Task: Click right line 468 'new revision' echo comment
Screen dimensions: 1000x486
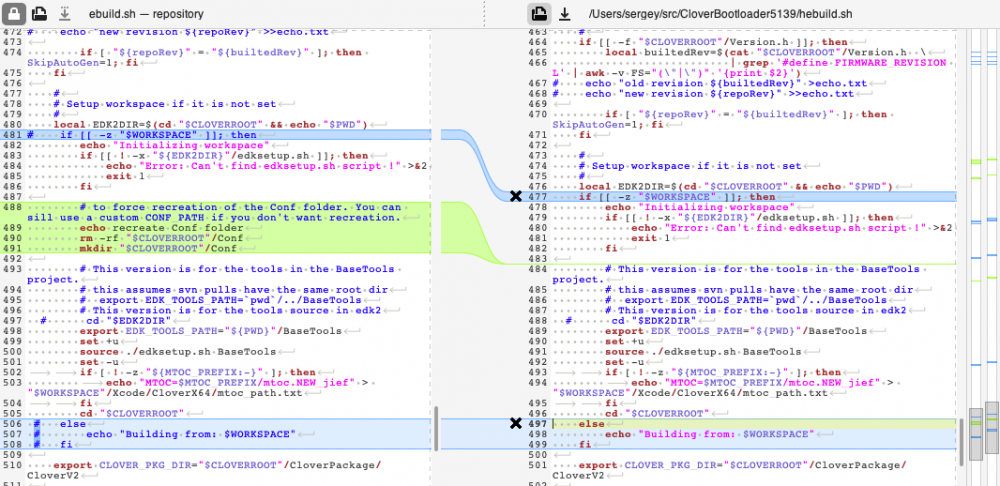Action: click(x=703, y=94)
